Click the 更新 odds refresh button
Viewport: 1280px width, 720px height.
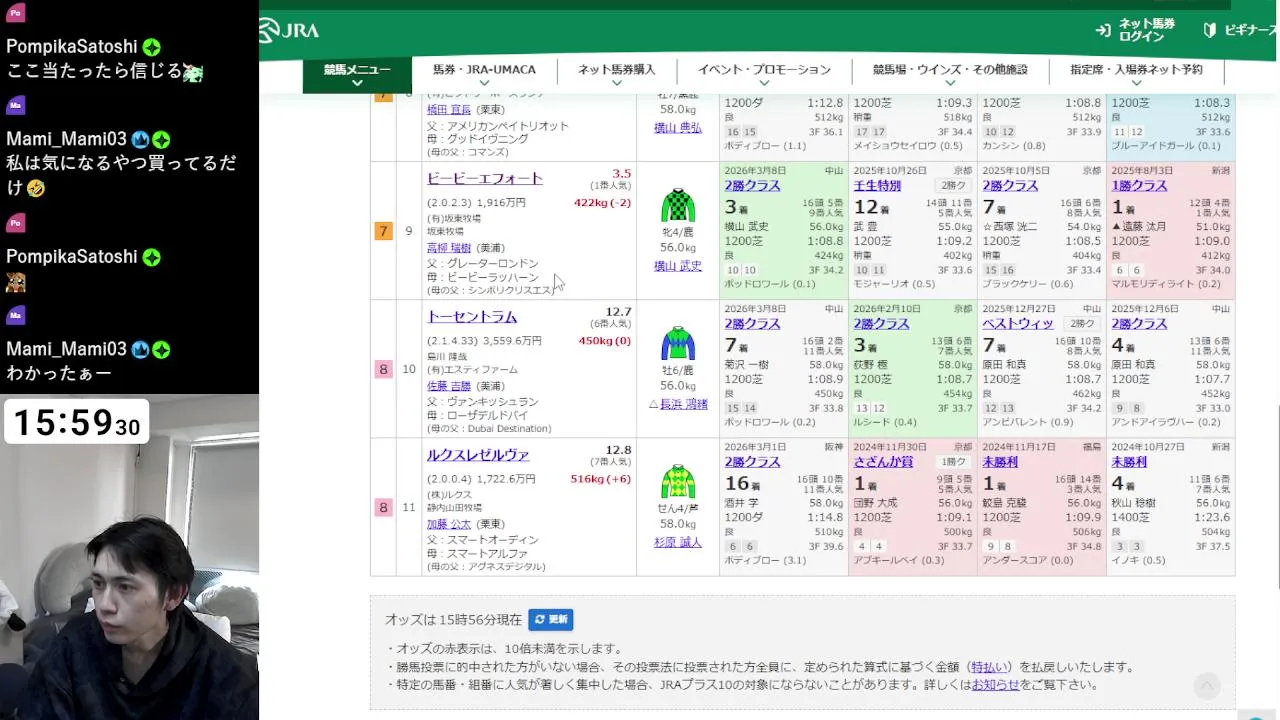point(551,620)
